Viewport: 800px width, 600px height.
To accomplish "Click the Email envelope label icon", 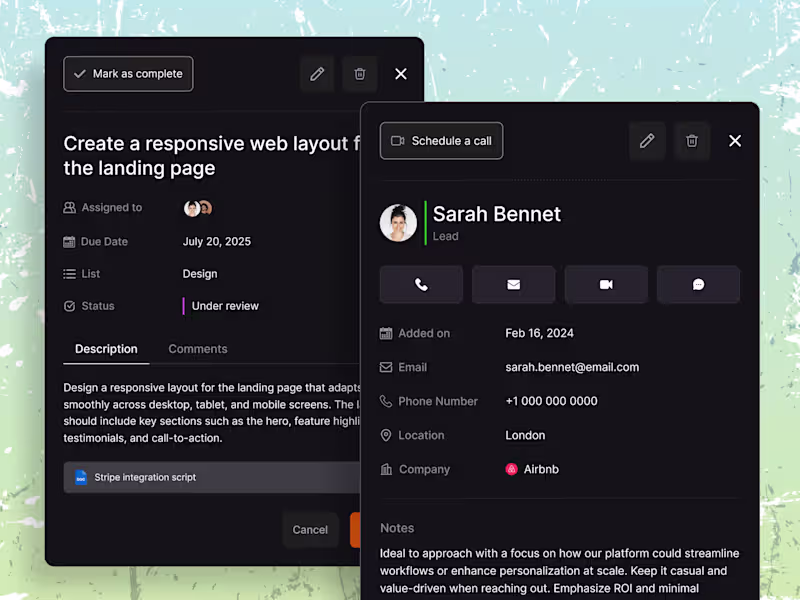I will 386,367.
